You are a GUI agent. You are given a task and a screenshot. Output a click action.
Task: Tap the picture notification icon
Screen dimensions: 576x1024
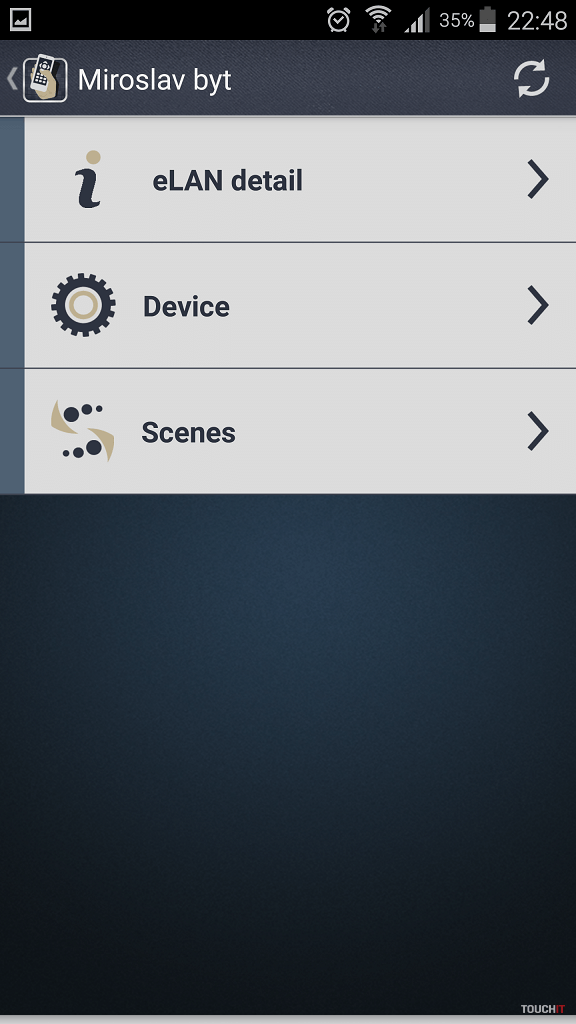[x=21, y=20]
